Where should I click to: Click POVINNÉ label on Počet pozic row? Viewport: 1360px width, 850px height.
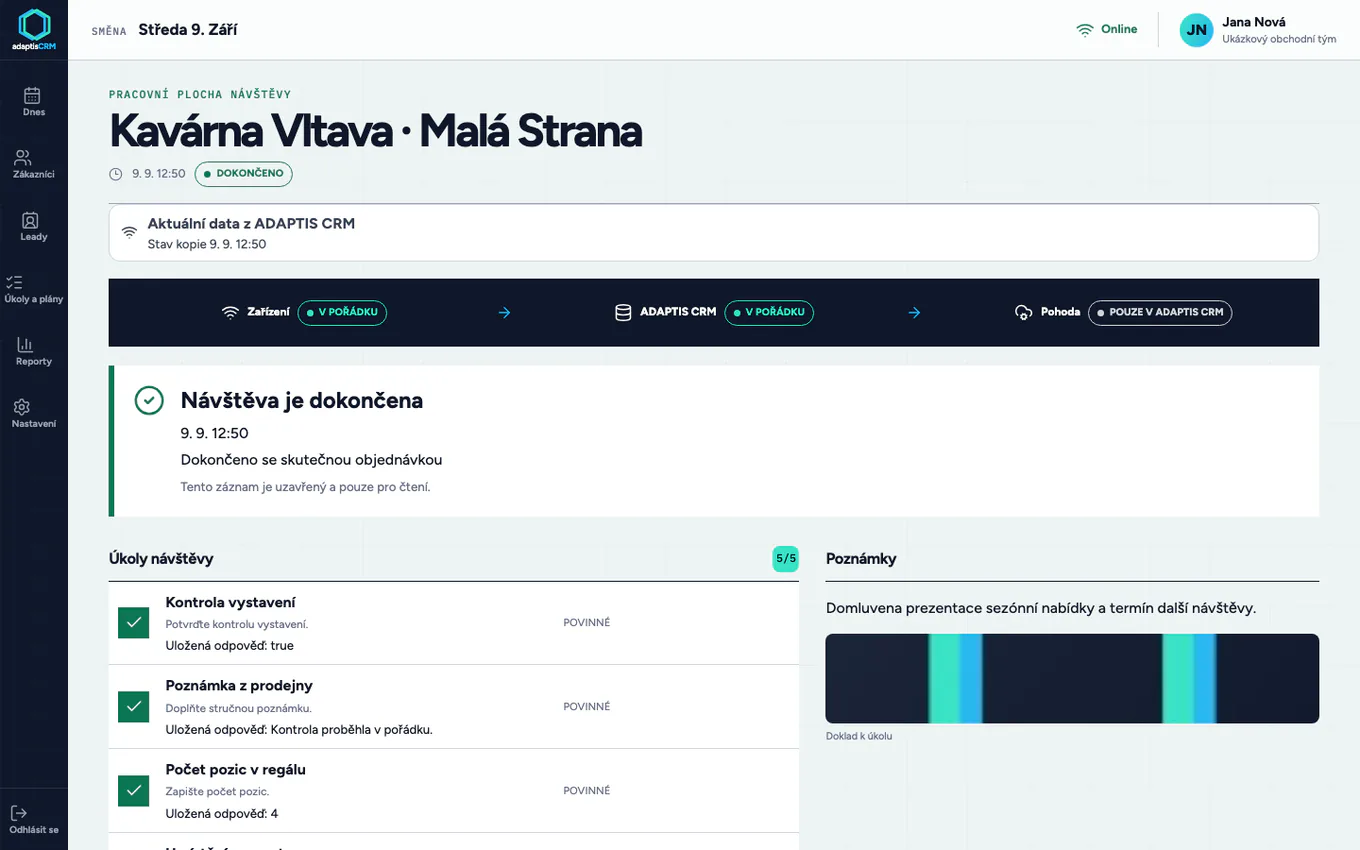pos(586,791)
